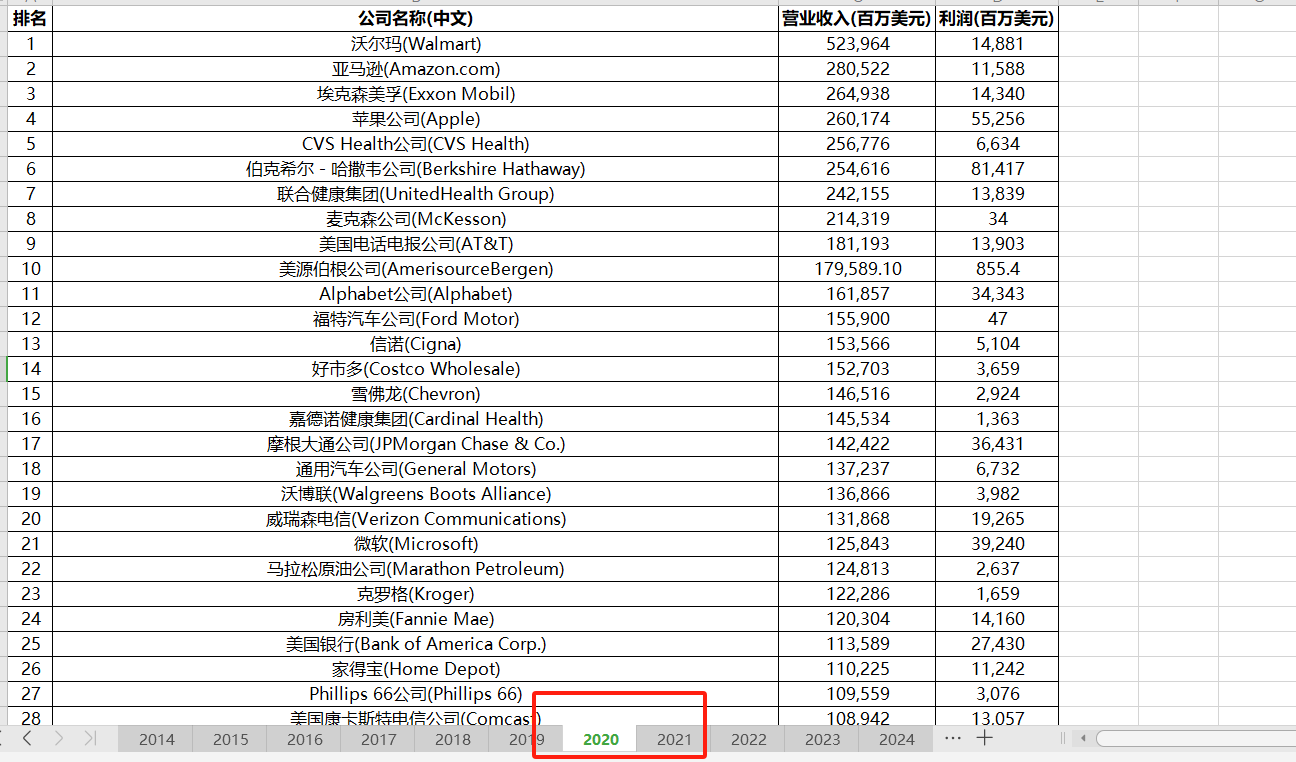Select the Walgreens Boots Alliance cell
The width and height of the screenshot is (1296, 762).
point(415,494)
